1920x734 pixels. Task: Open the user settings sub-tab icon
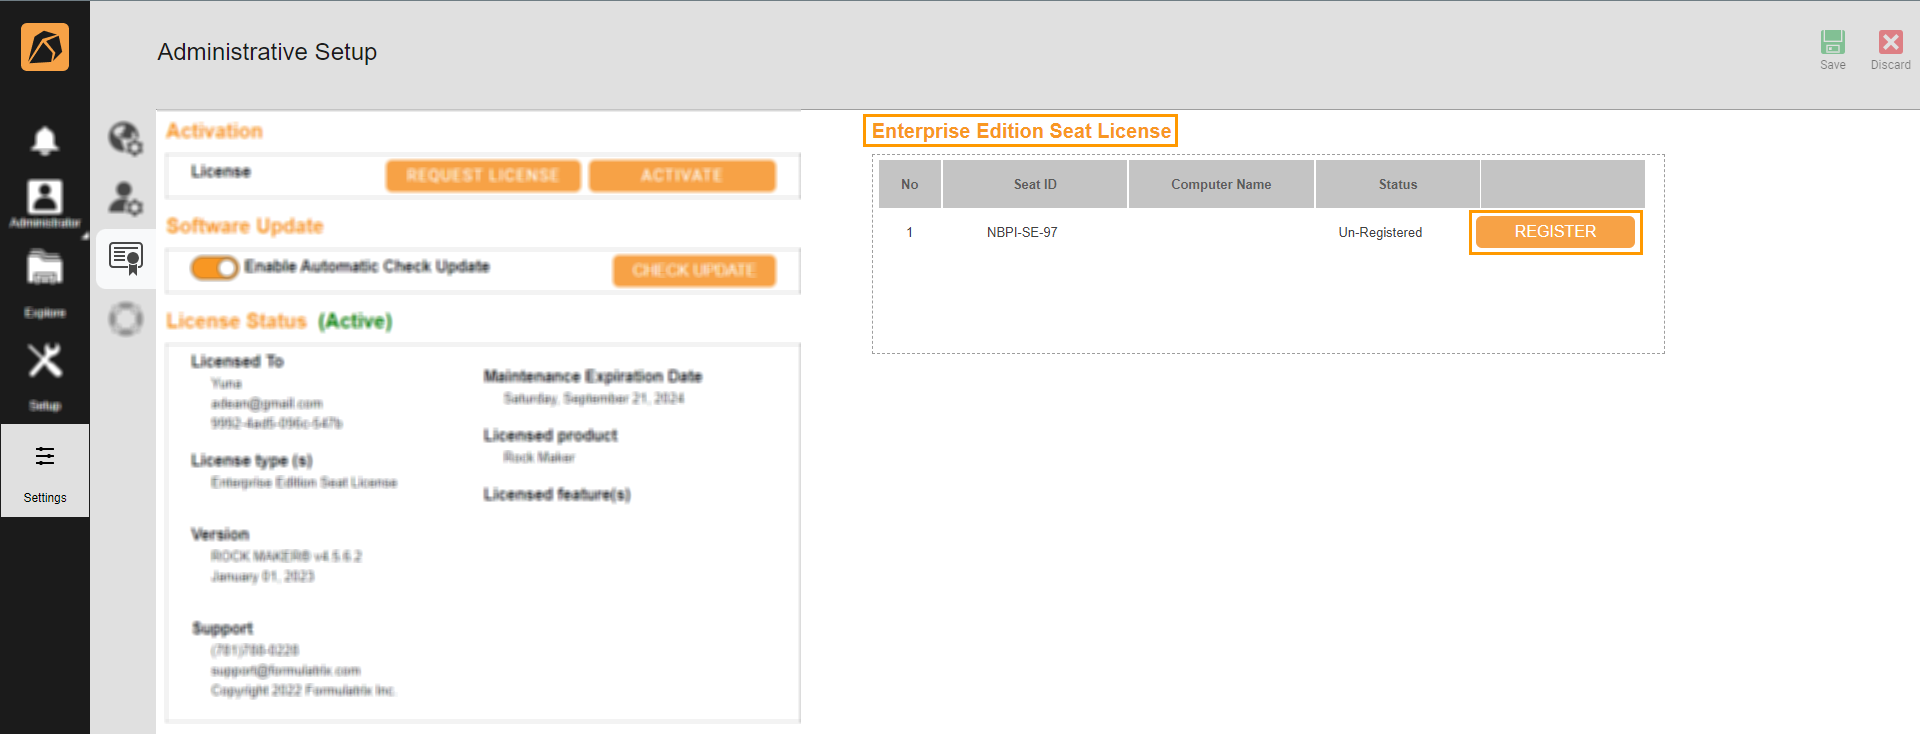pos(126,198)
